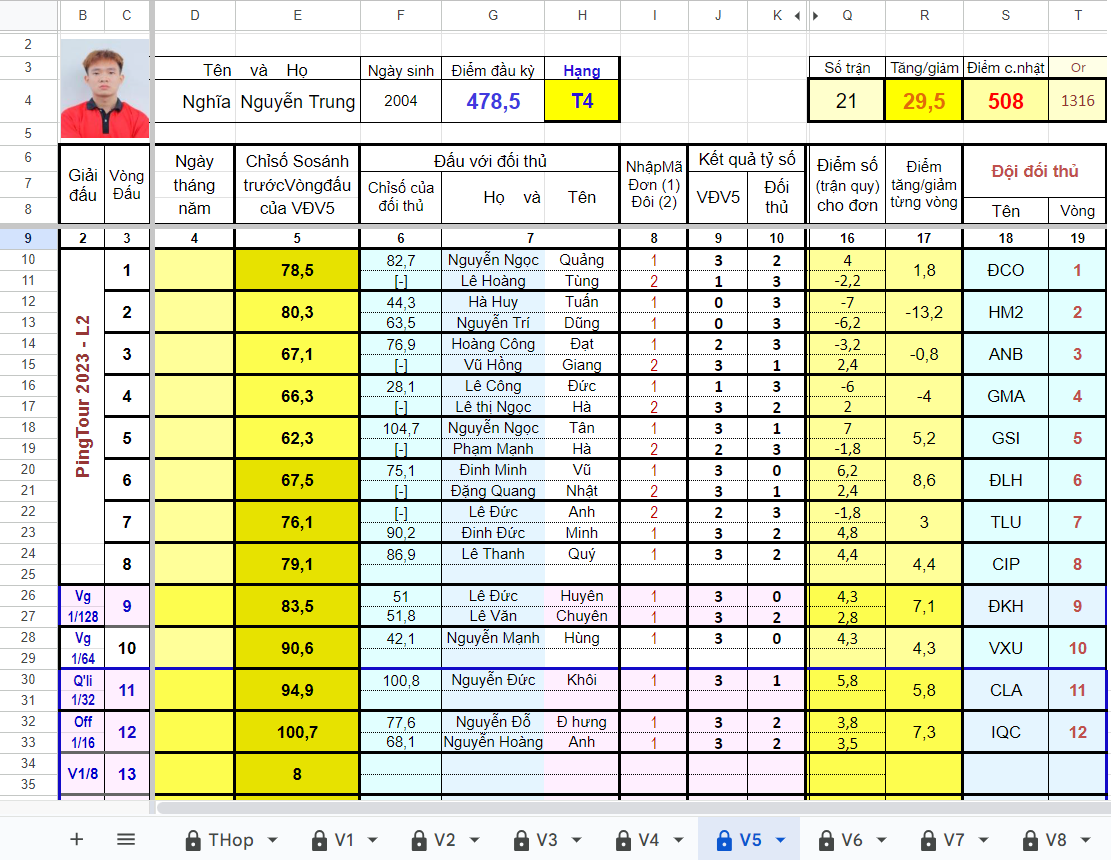Open the V5 sheet tab dropdown arrow
This screenshot has width=1111, height=860.
(781, 840)
